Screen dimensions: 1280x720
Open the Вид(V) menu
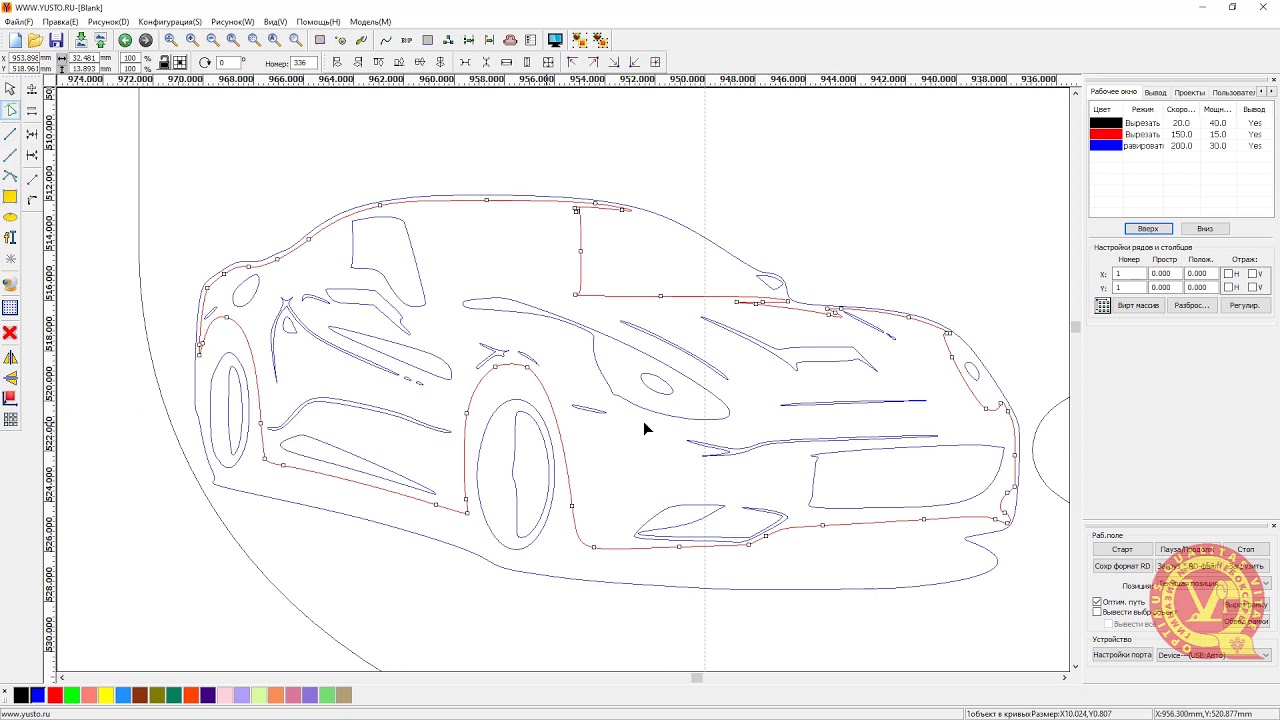click(x=275, y=22)
